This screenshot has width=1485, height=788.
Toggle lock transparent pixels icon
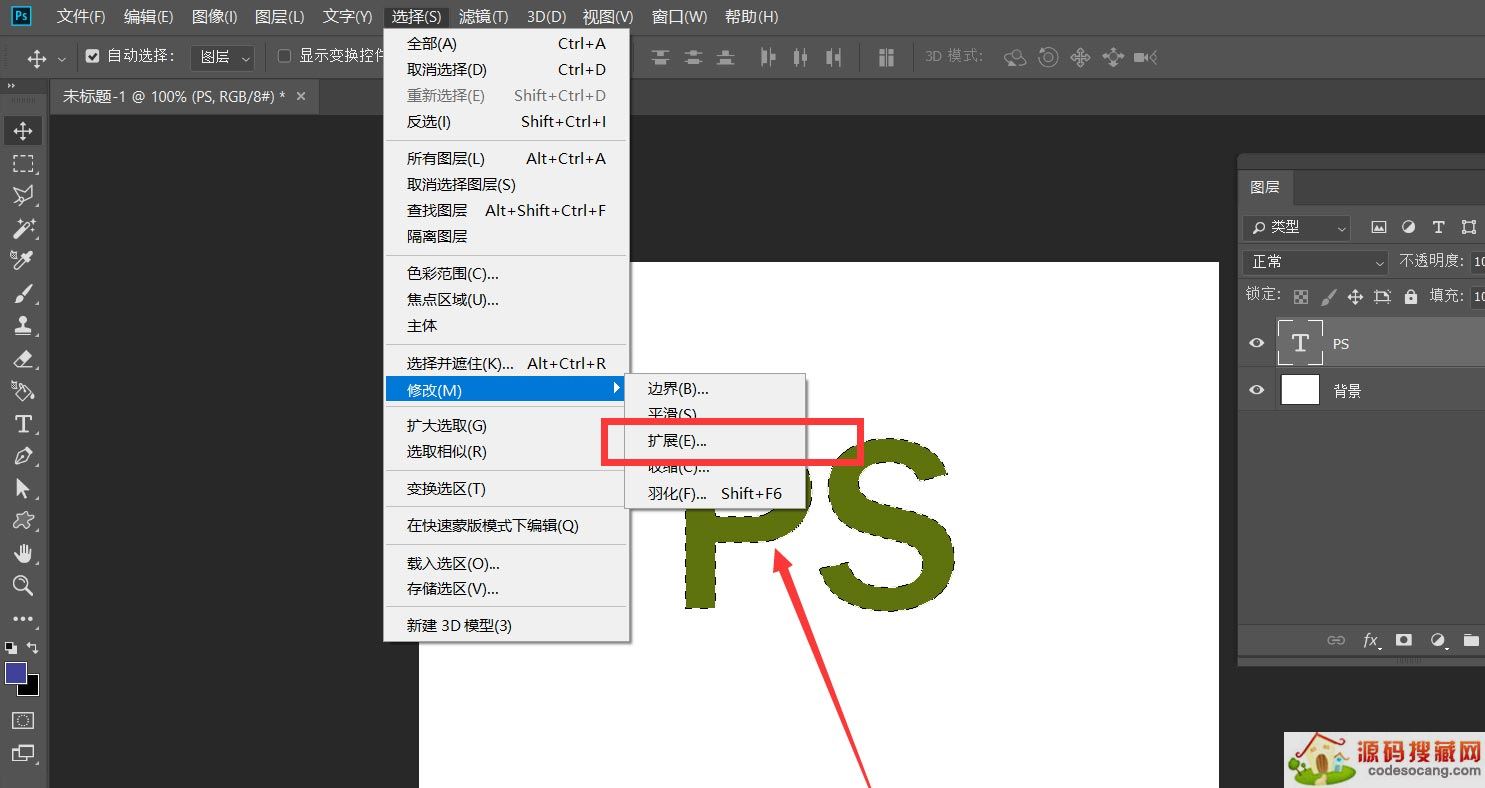coord(1301,296)
